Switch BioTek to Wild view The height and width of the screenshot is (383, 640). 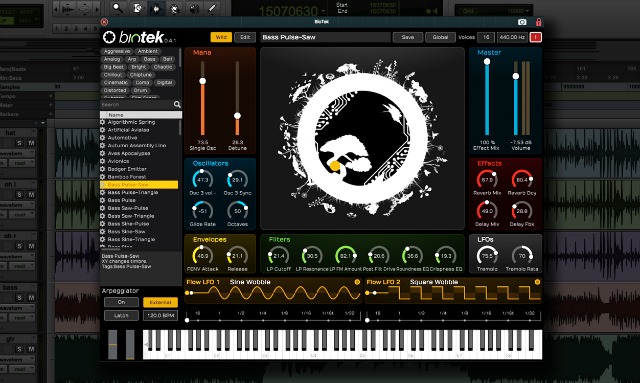(x=221, y=37)
